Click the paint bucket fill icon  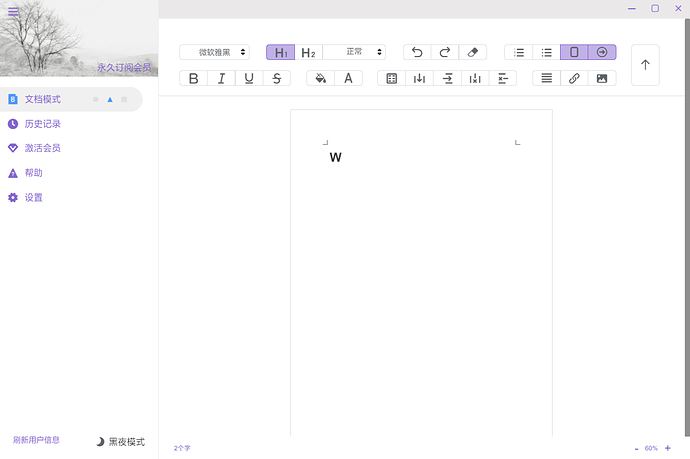point(320,78)
